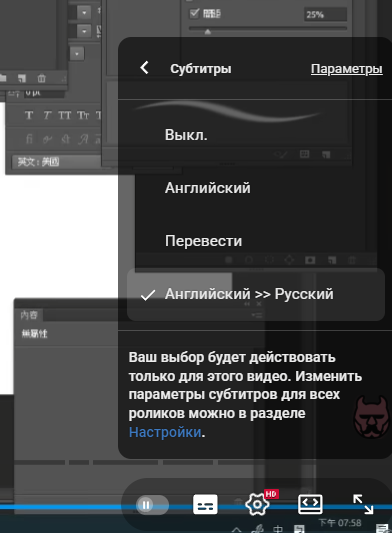
Task: Click the Faux Italic T icon in Photoshop
Action: (47, 116)
